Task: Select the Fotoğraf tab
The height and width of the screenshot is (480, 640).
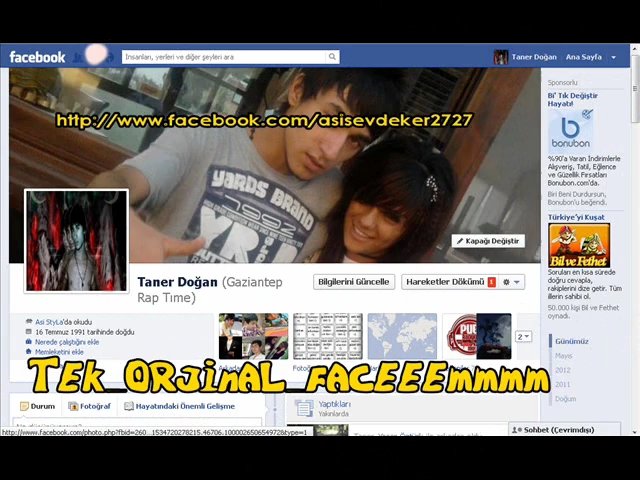Action: click(x=89, y=407)
